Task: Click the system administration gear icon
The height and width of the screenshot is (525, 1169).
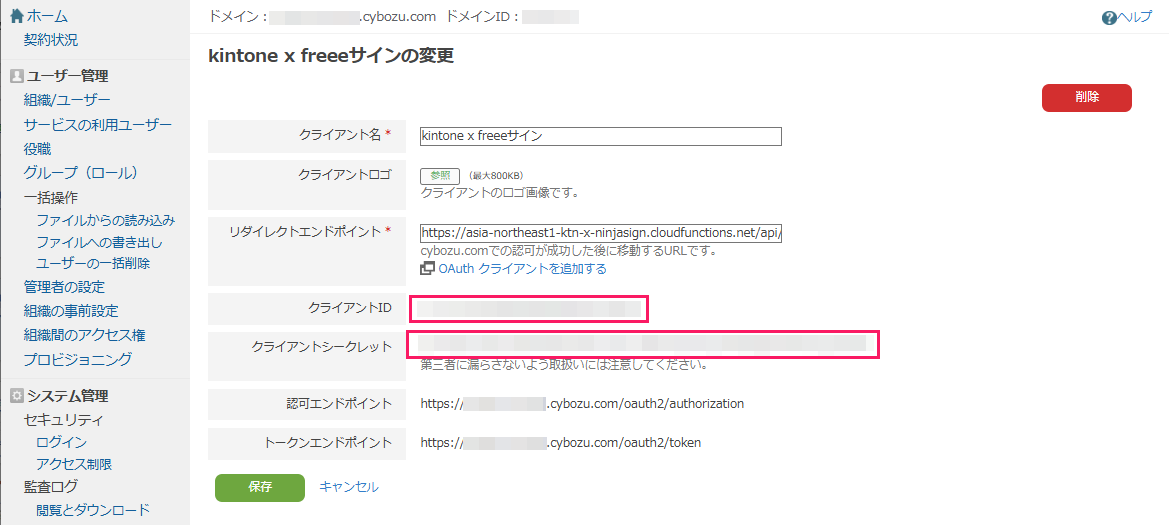Action: [x=16, y=396]
